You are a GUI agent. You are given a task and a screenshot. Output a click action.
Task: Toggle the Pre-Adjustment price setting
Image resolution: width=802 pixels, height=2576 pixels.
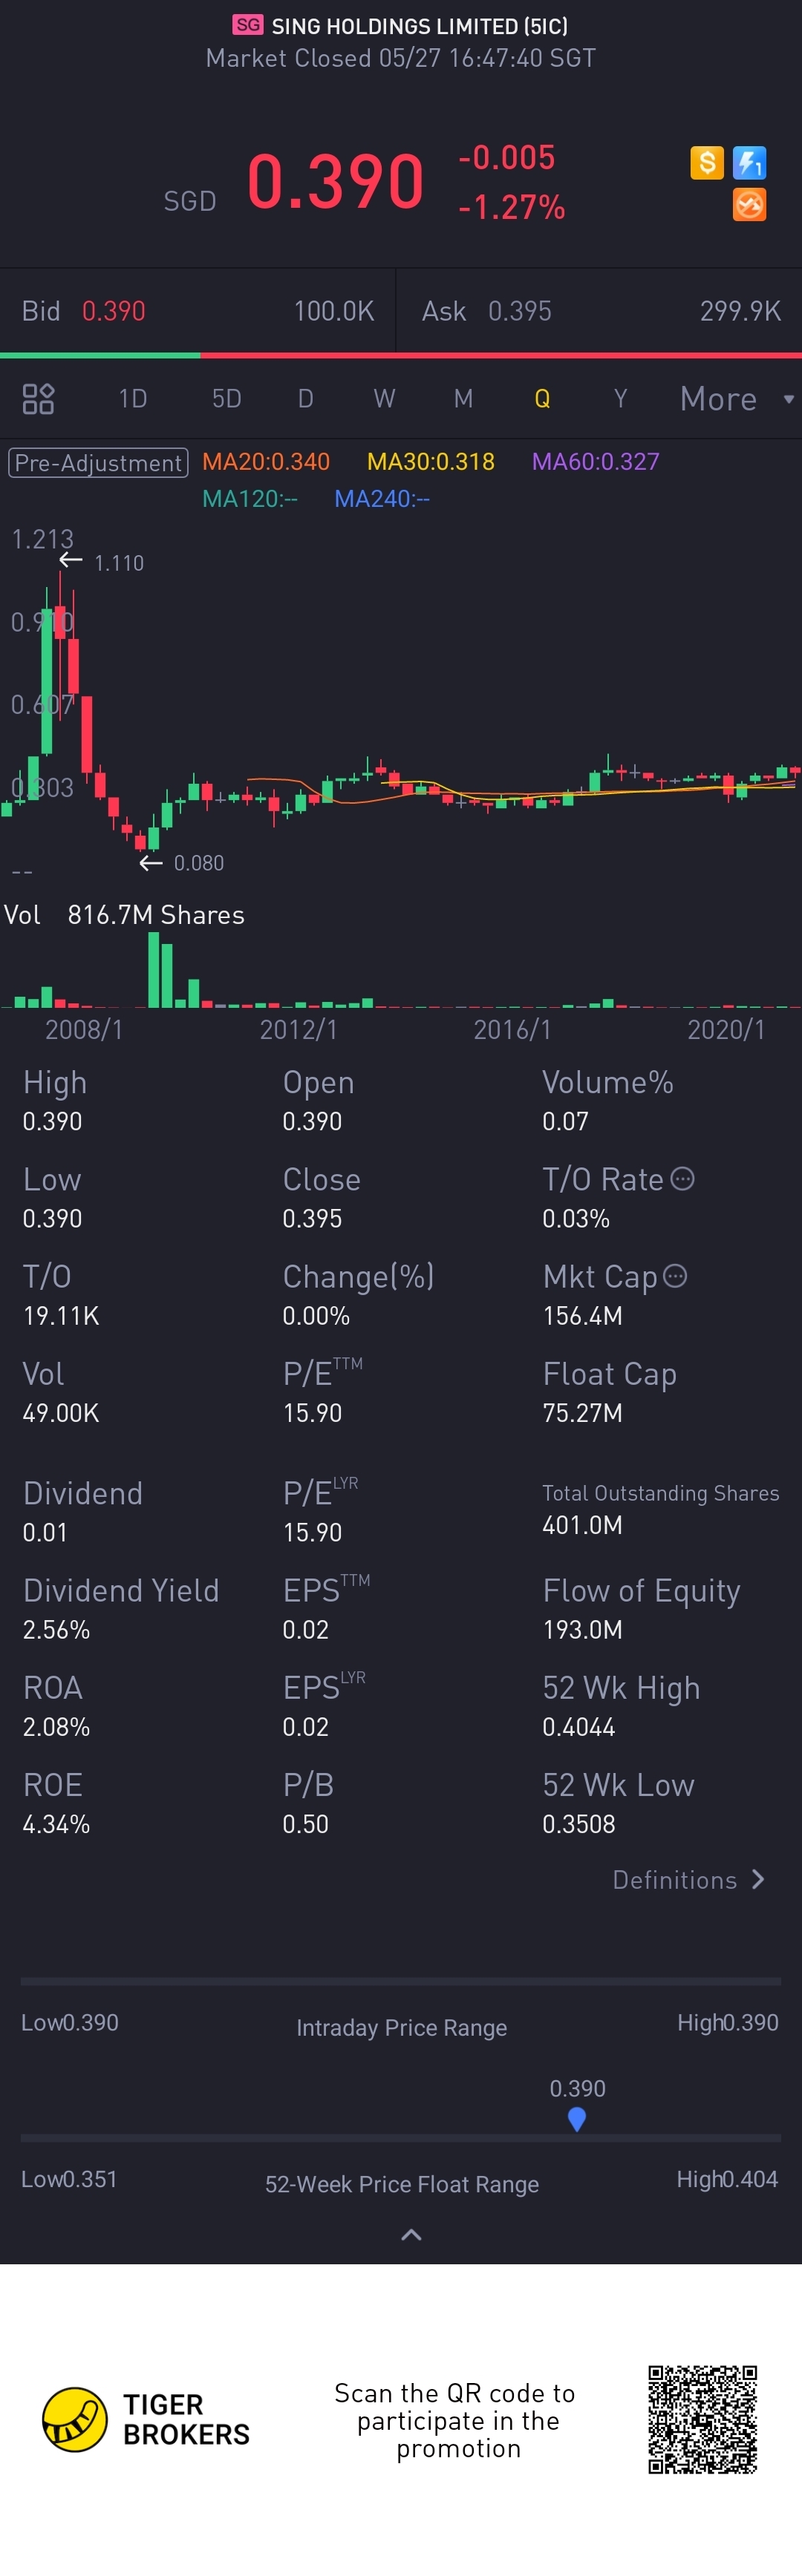point(98,462)
